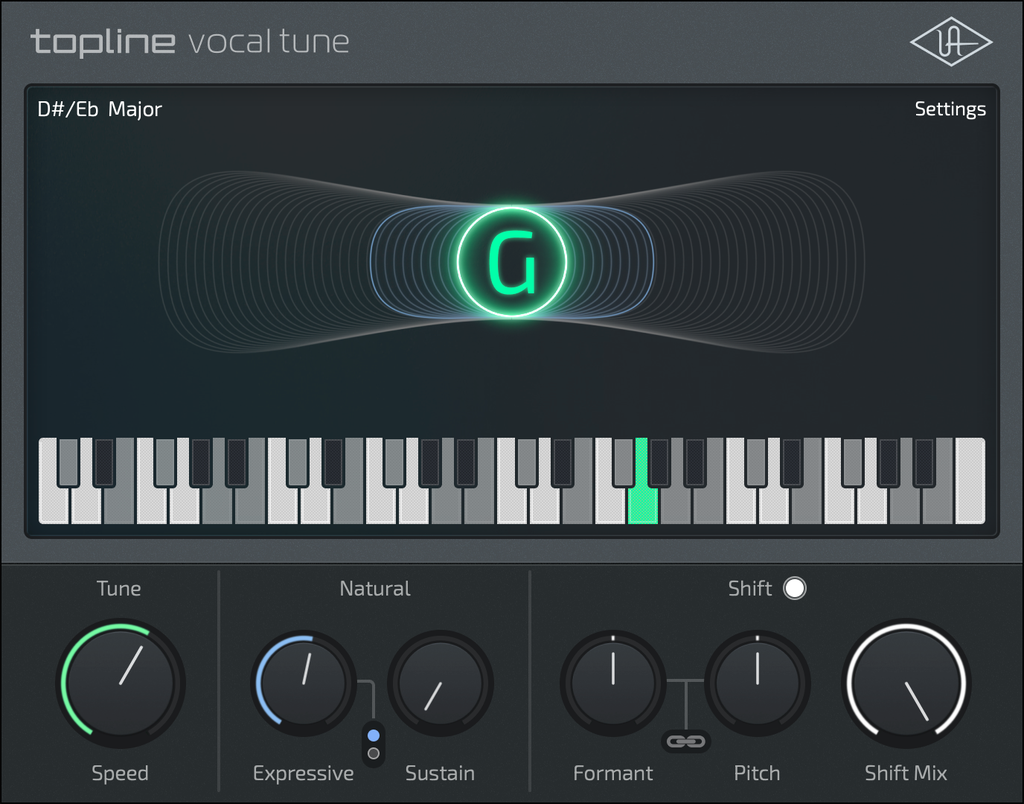
Task: Click the Sustain knob
Action: pos(441,683)
